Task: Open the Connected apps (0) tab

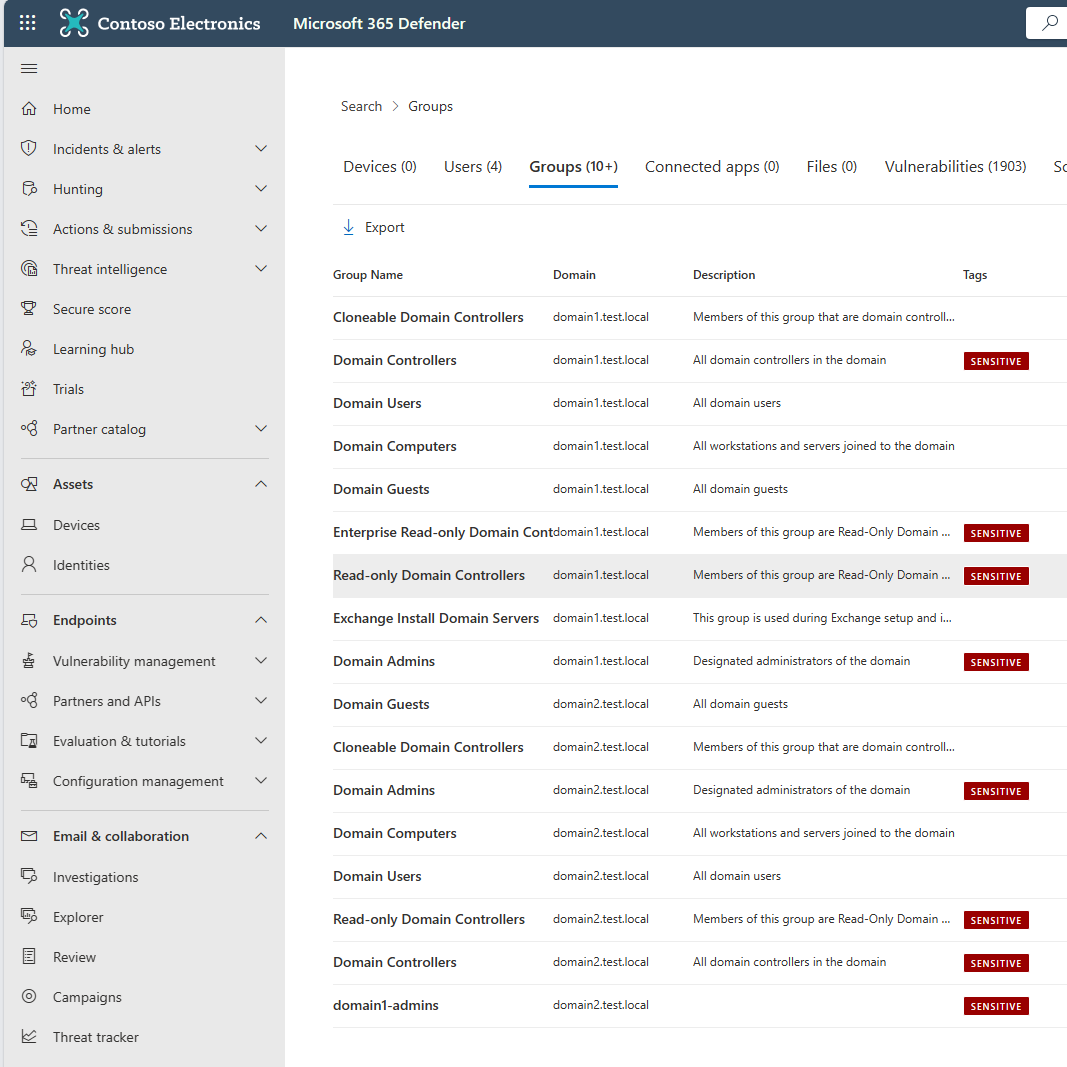Action: [712, 167]
